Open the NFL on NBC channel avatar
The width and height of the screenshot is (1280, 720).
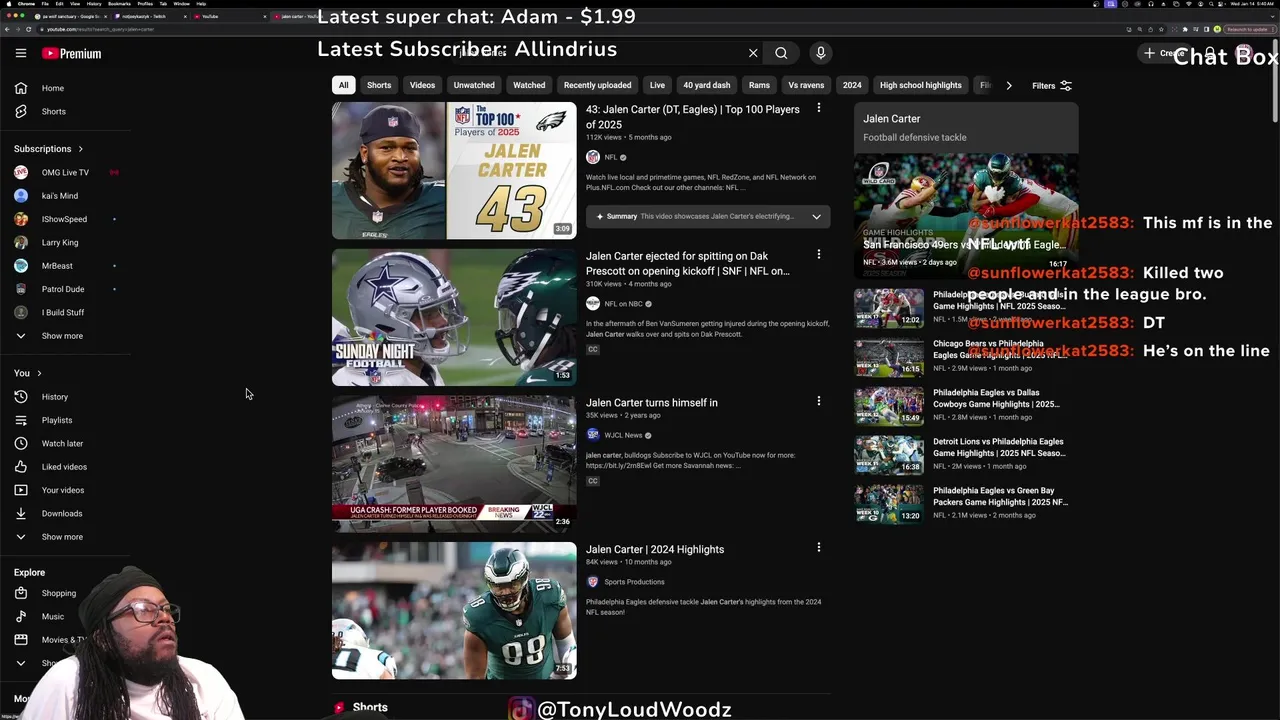(593, 304)
